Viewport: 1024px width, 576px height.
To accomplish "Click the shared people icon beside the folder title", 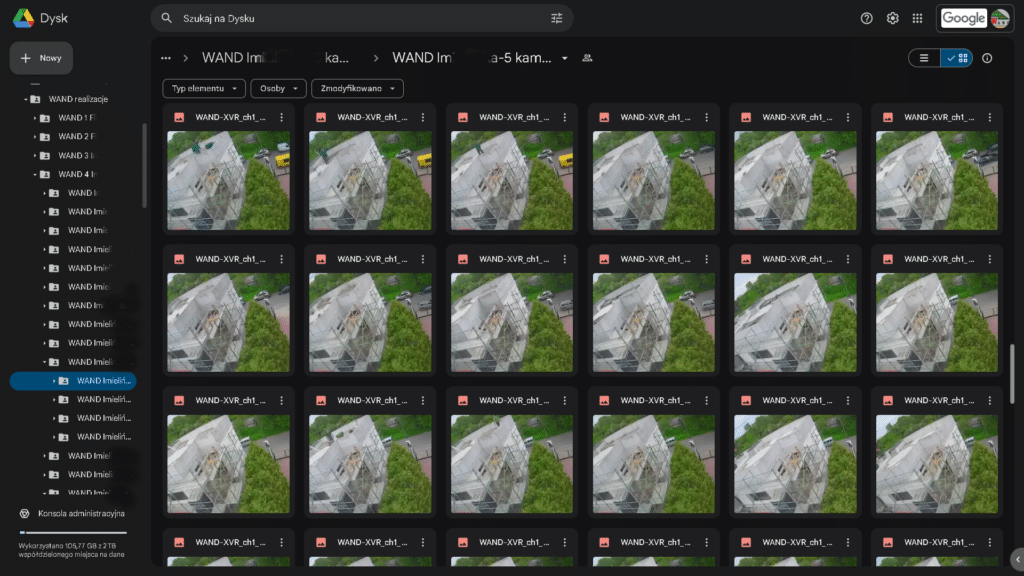I will [587, 58].
